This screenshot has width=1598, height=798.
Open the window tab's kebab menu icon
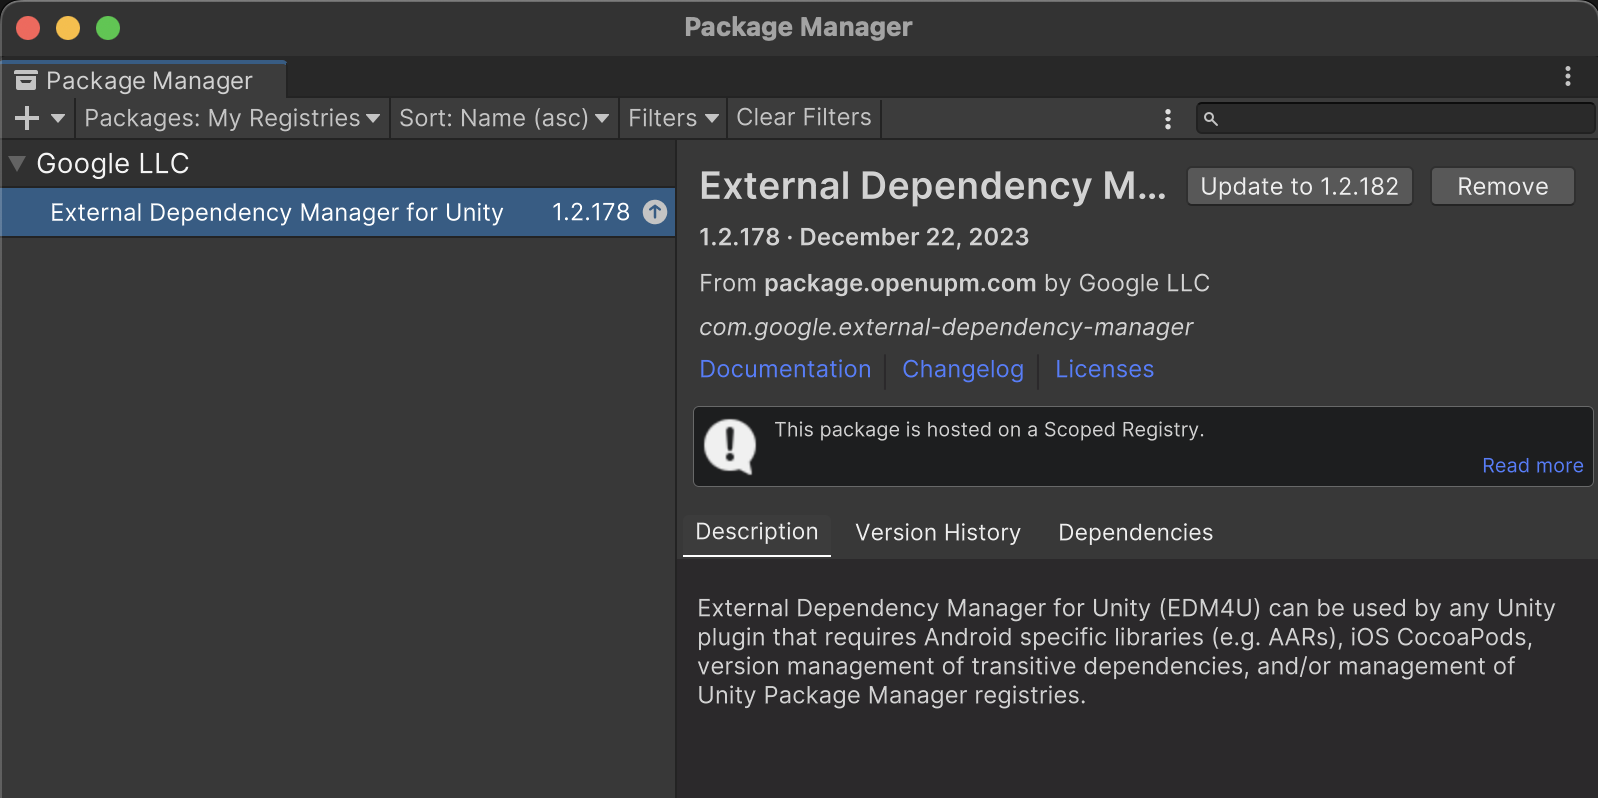click(x=1567, y=76)
